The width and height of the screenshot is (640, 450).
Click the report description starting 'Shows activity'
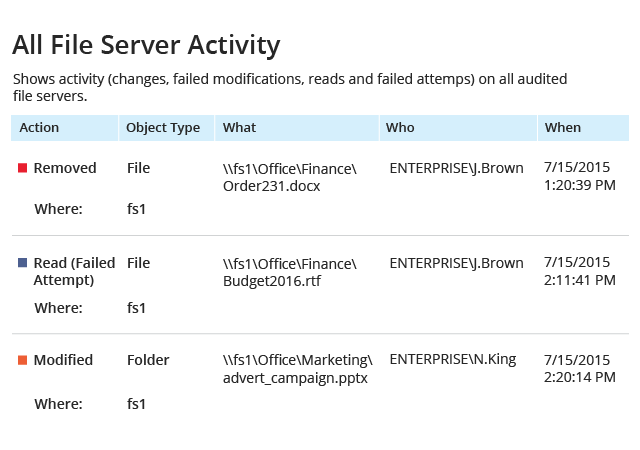pyautogui.click(x=290, y=87)
